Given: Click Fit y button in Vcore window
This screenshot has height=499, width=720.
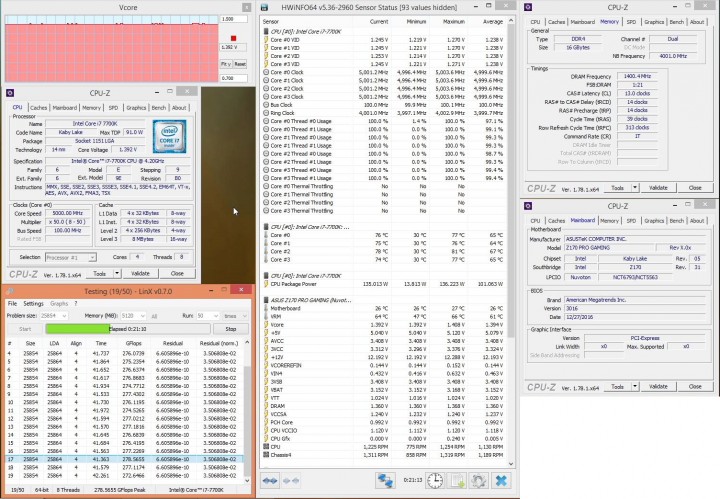Looking at the screenshot, I should 226,64.
